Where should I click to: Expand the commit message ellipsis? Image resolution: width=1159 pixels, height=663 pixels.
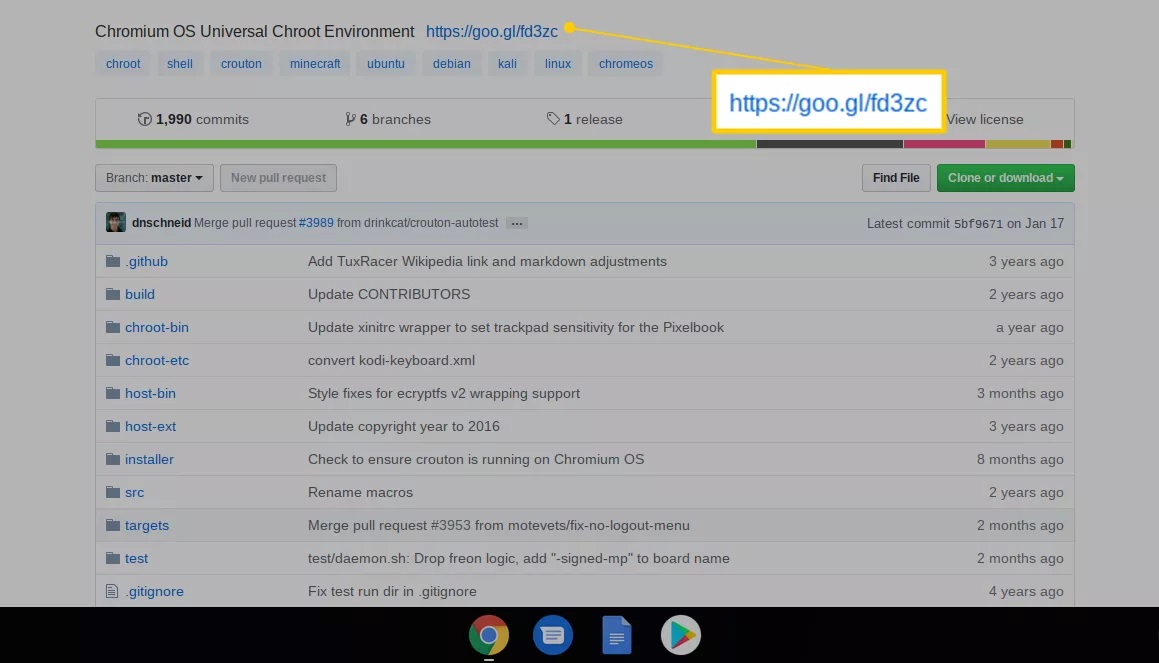point(516,223)
